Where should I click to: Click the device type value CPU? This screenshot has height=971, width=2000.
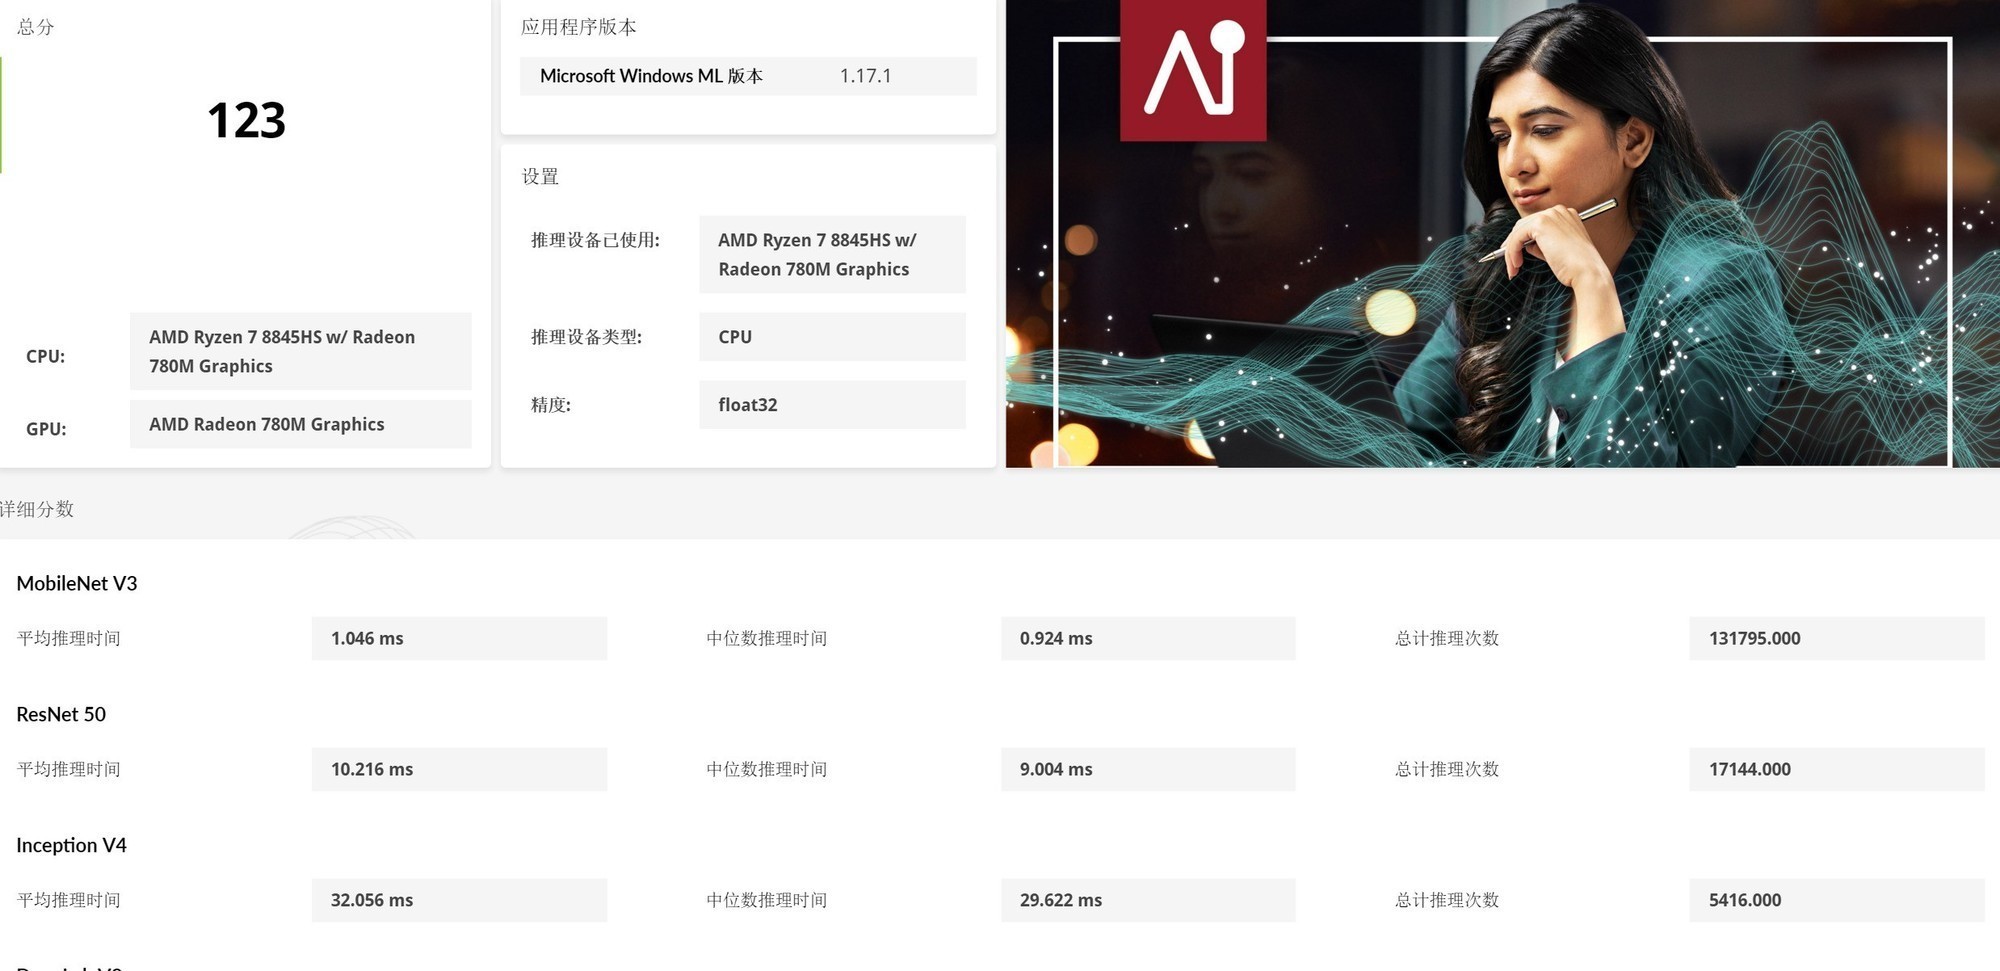coord(832,337)
